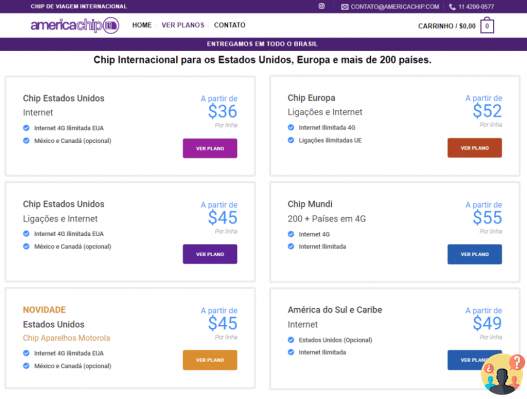This screenshot has width=527, height=399.
Task: Click the contato@americachip.com email link
Action: click(x=395, y=7)
